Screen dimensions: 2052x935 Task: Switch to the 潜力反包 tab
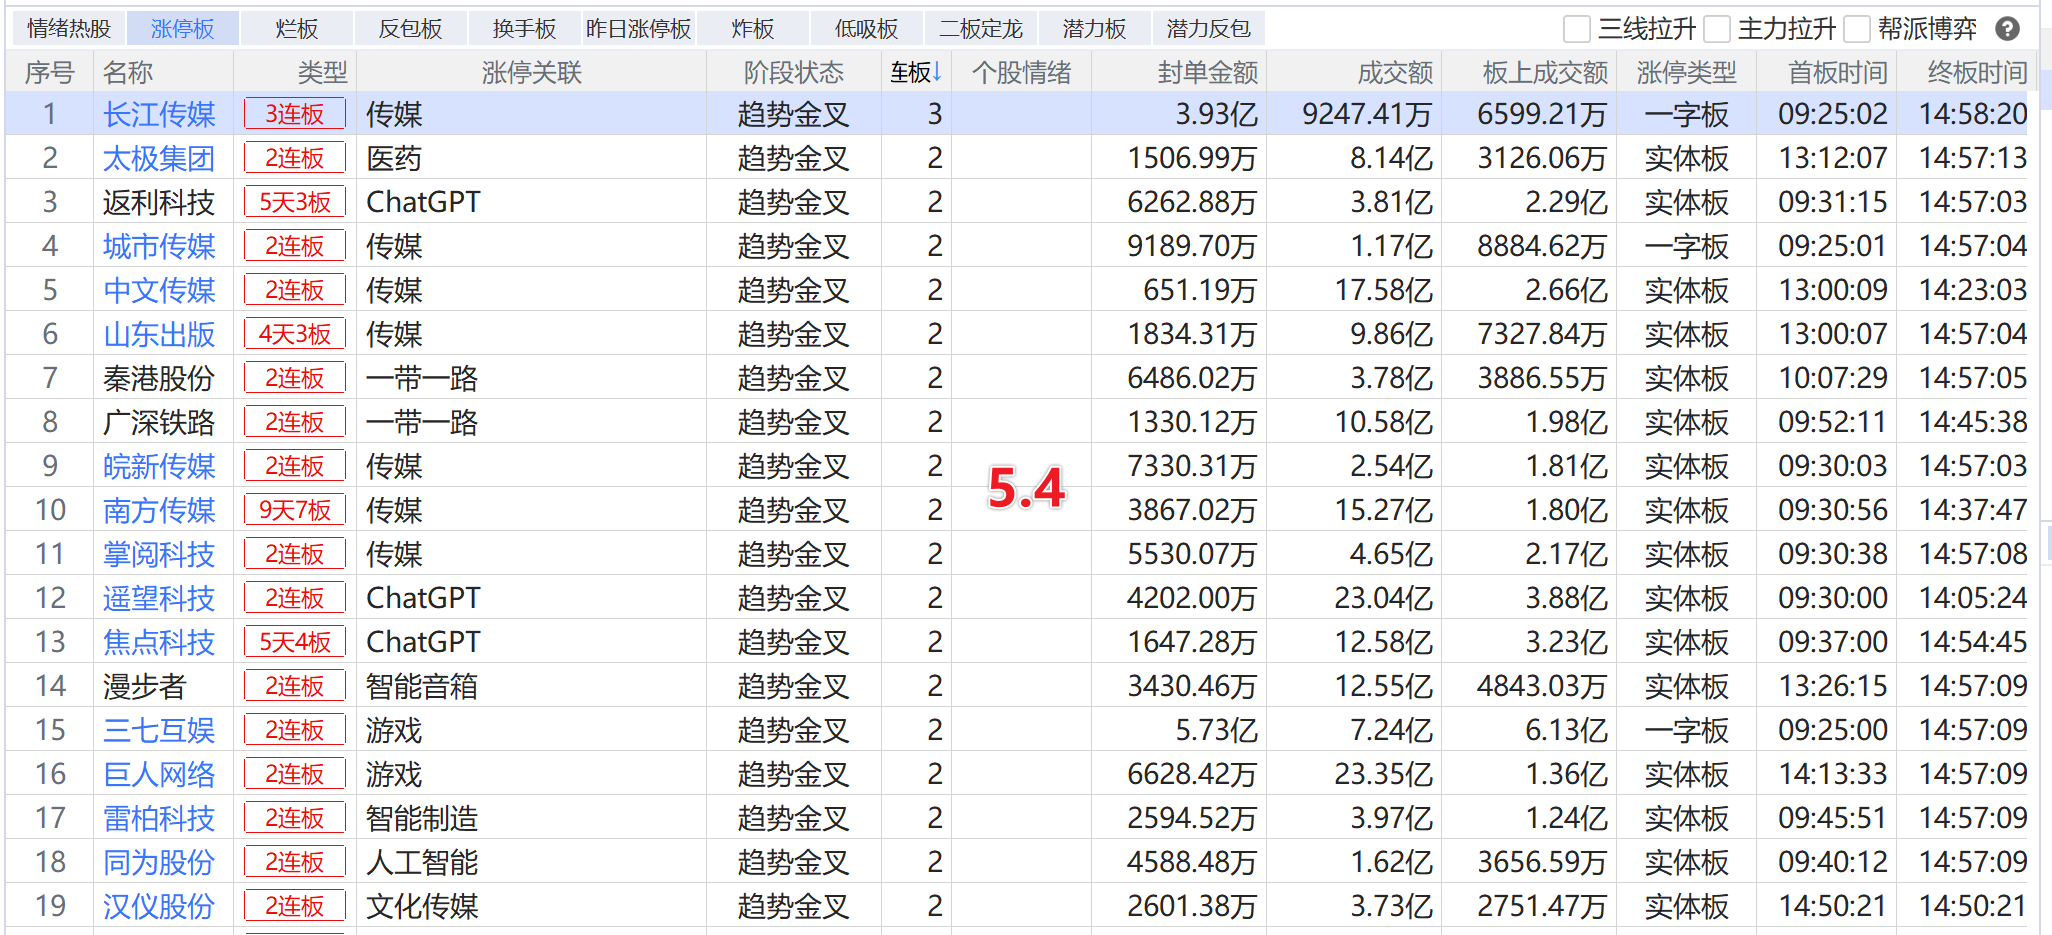click(1209, 29)
